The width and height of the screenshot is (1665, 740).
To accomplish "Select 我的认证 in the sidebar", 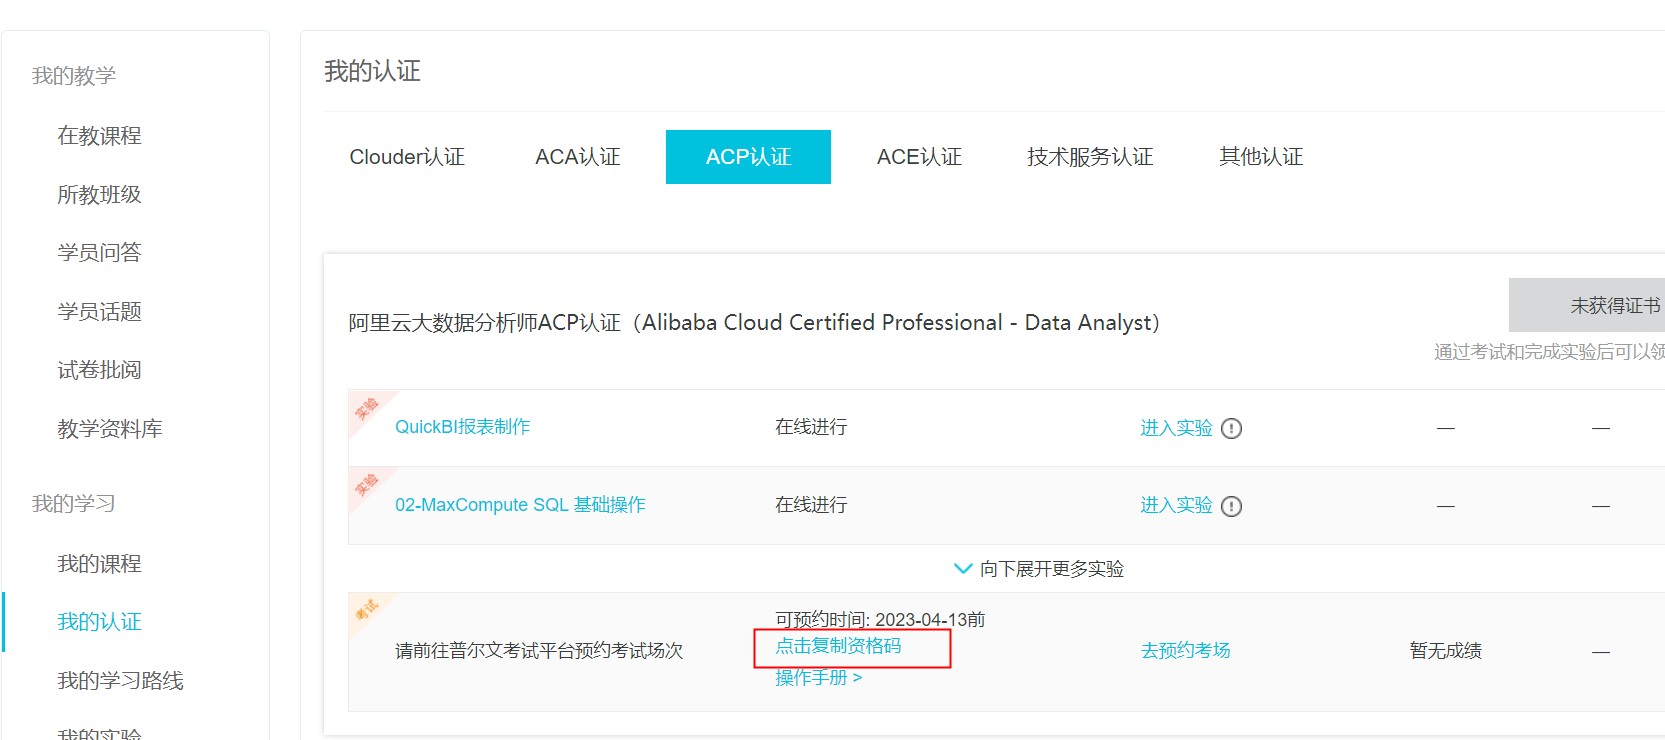I will point(99,622).
